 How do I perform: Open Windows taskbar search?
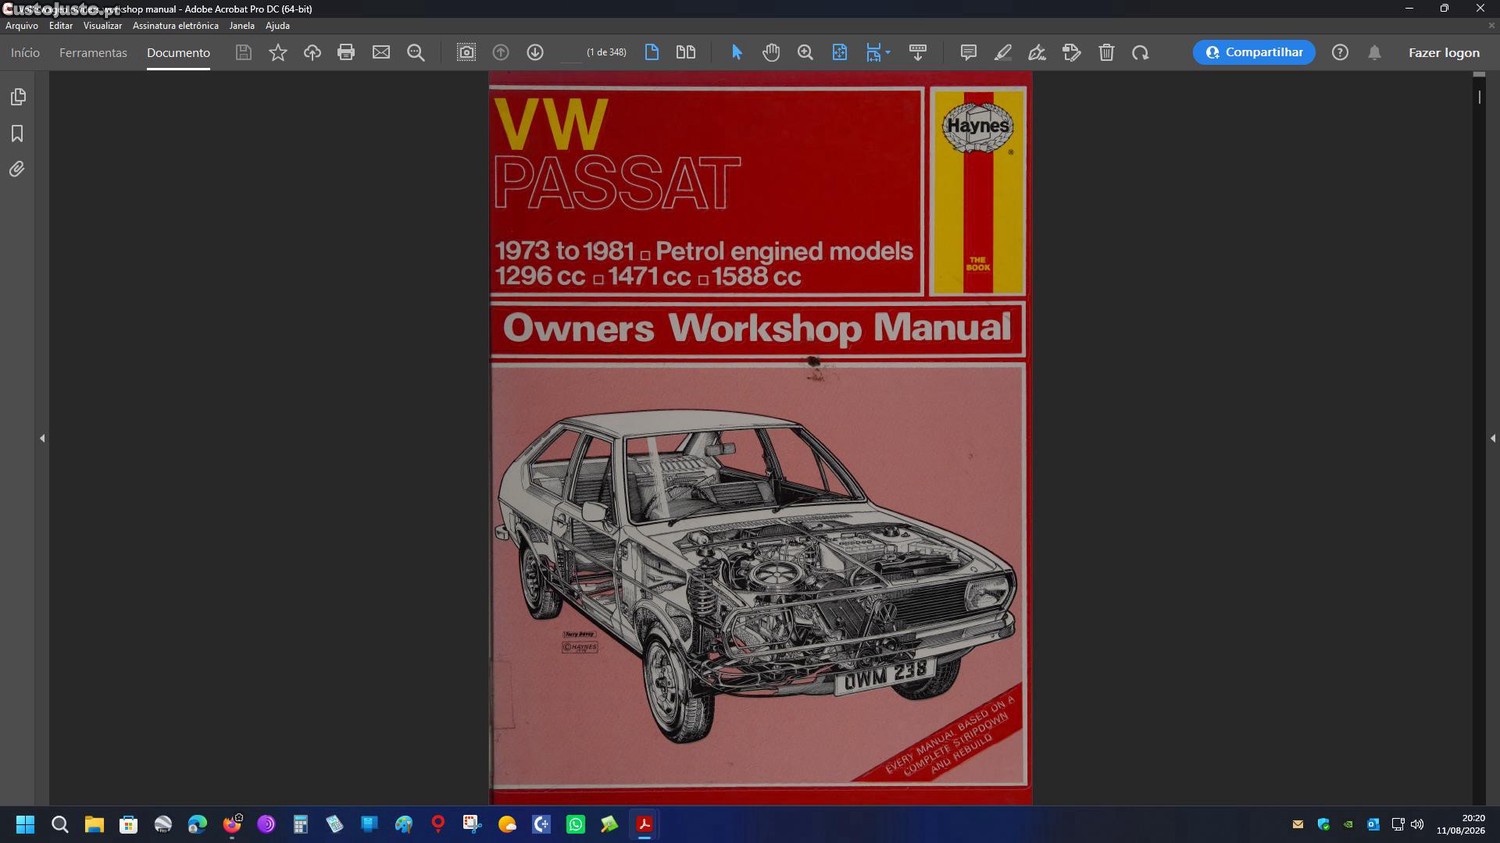(x=60, y=825)
